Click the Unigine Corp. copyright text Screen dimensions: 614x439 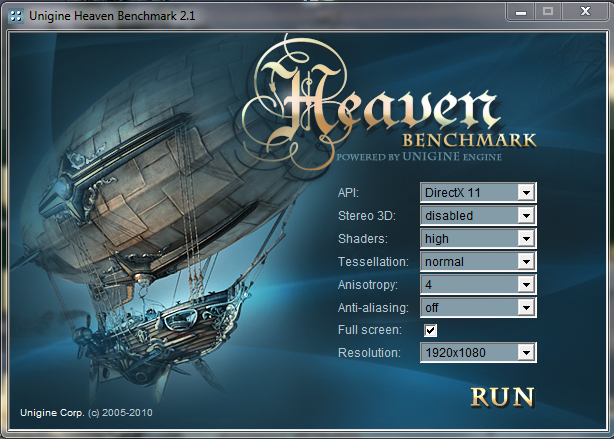pos(86,412)
